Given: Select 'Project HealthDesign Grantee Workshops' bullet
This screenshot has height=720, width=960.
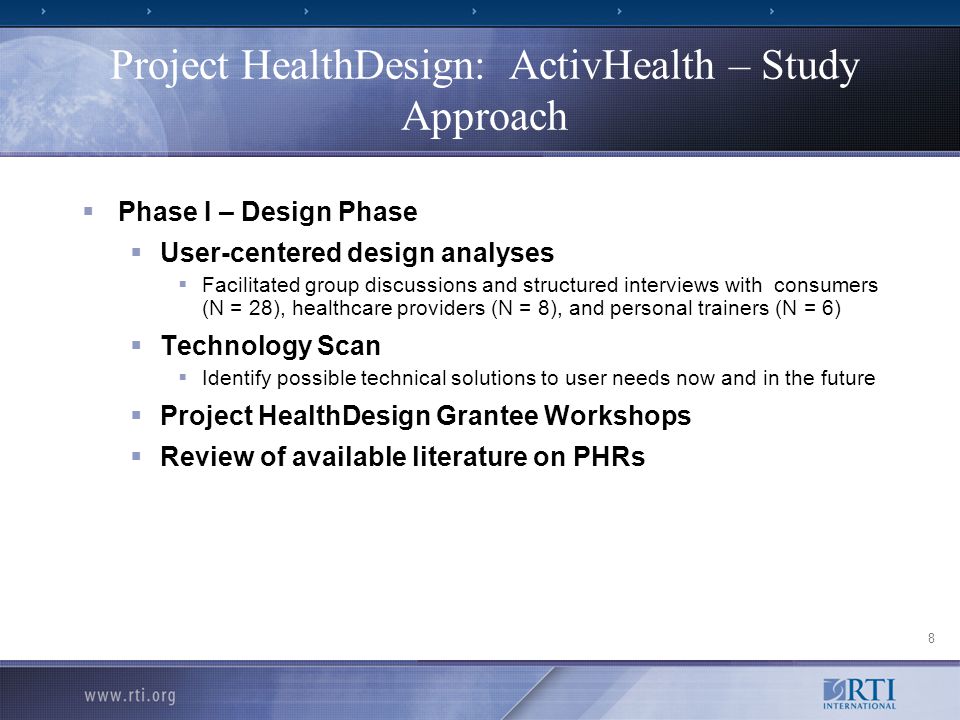Looking at the screenshot, I should pyautogui.click(x=426, y=416).
